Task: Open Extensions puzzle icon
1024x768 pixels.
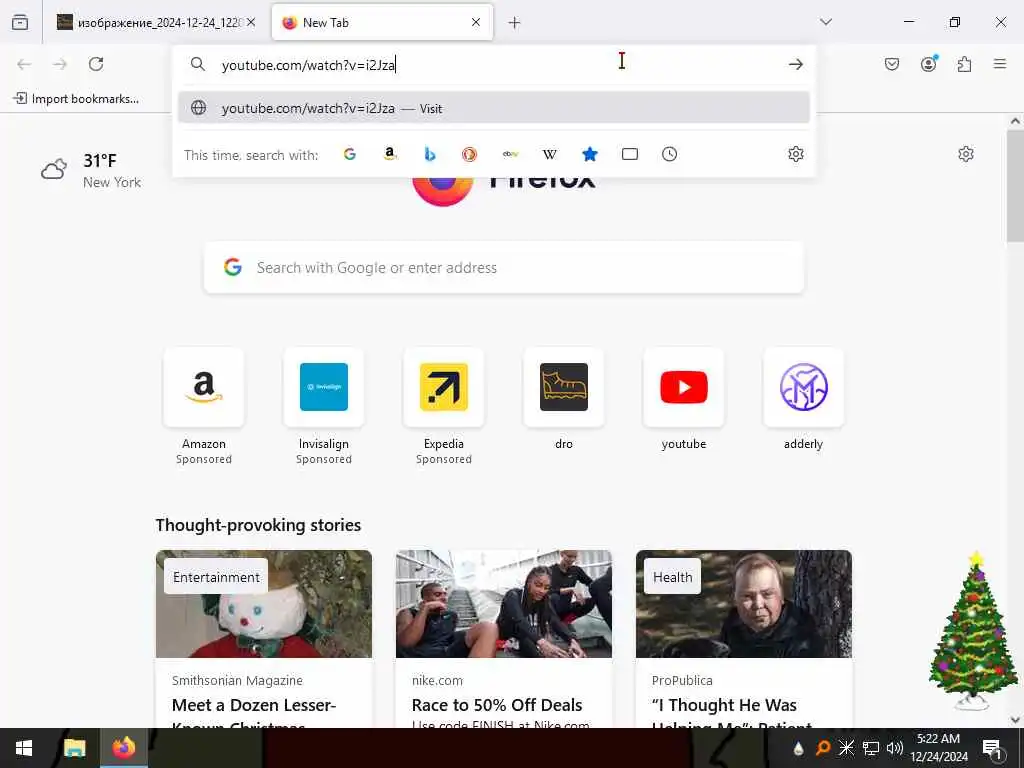Action: (964, 64)
